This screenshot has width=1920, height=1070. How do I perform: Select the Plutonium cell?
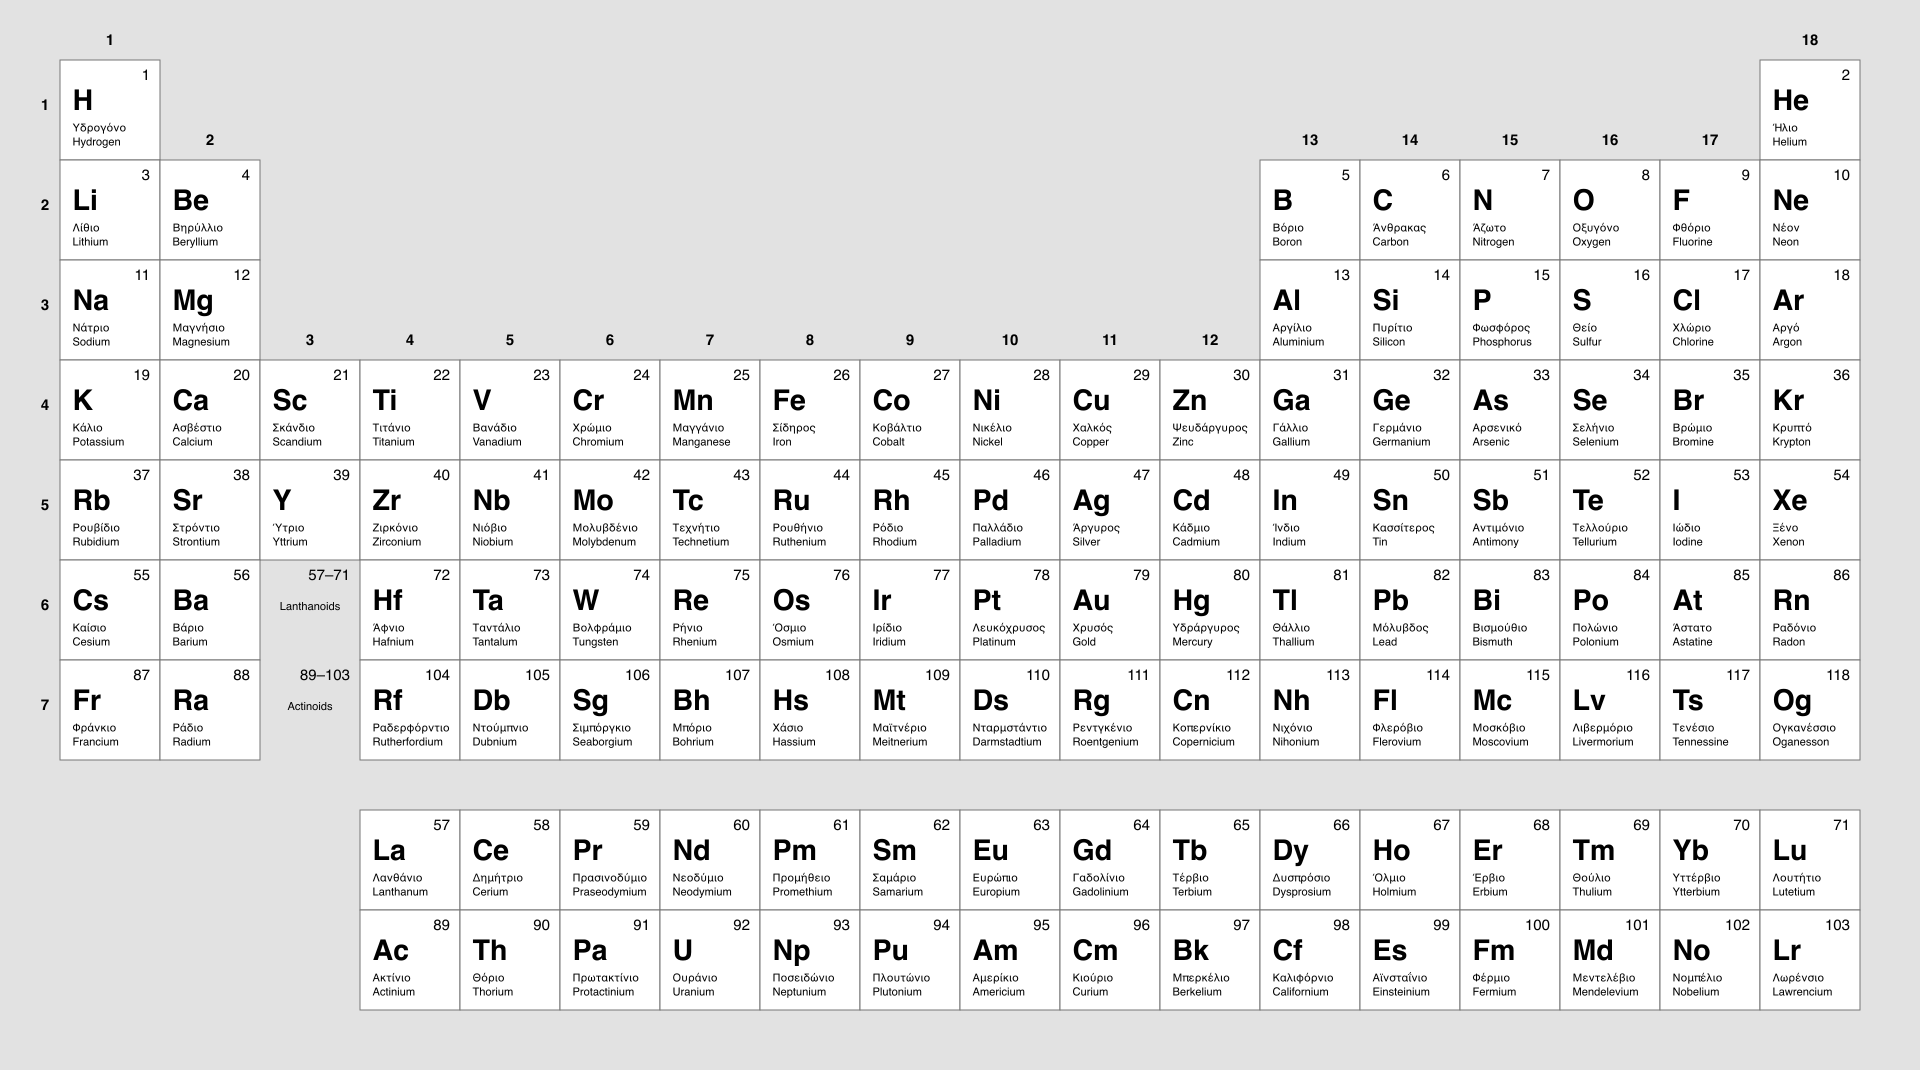point(910,960)
